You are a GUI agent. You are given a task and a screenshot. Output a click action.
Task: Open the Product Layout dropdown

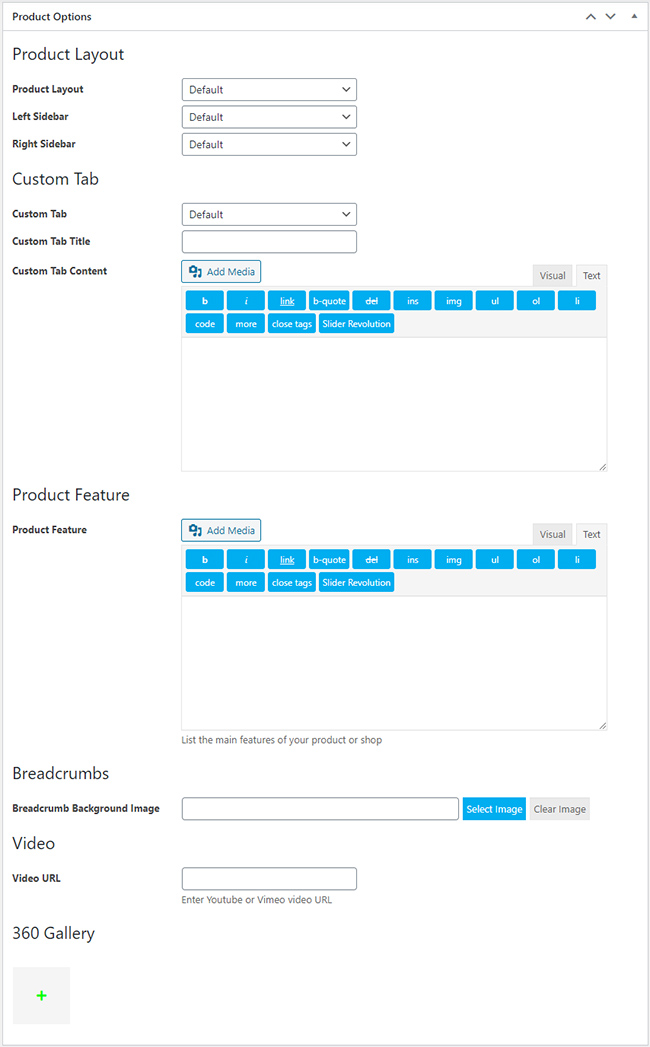pyautogui.click(x=269, y=89)
